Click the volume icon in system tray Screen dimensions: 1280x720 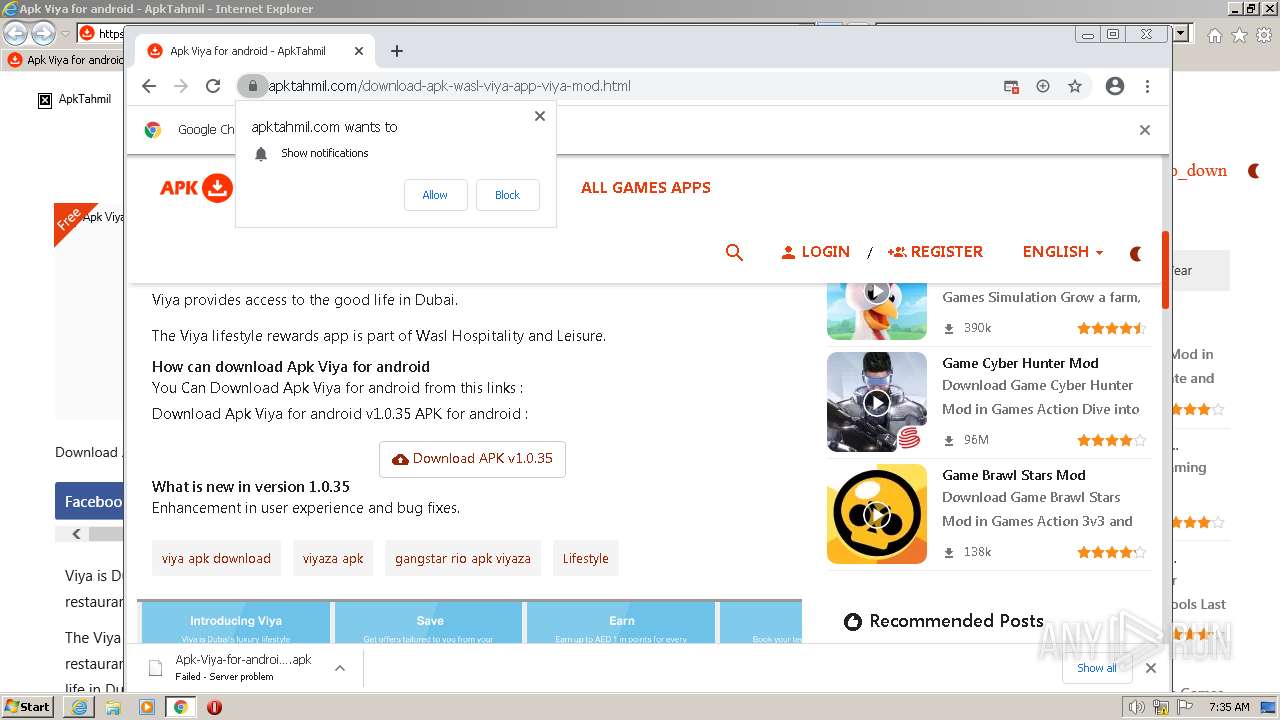tap(1136, 707)
